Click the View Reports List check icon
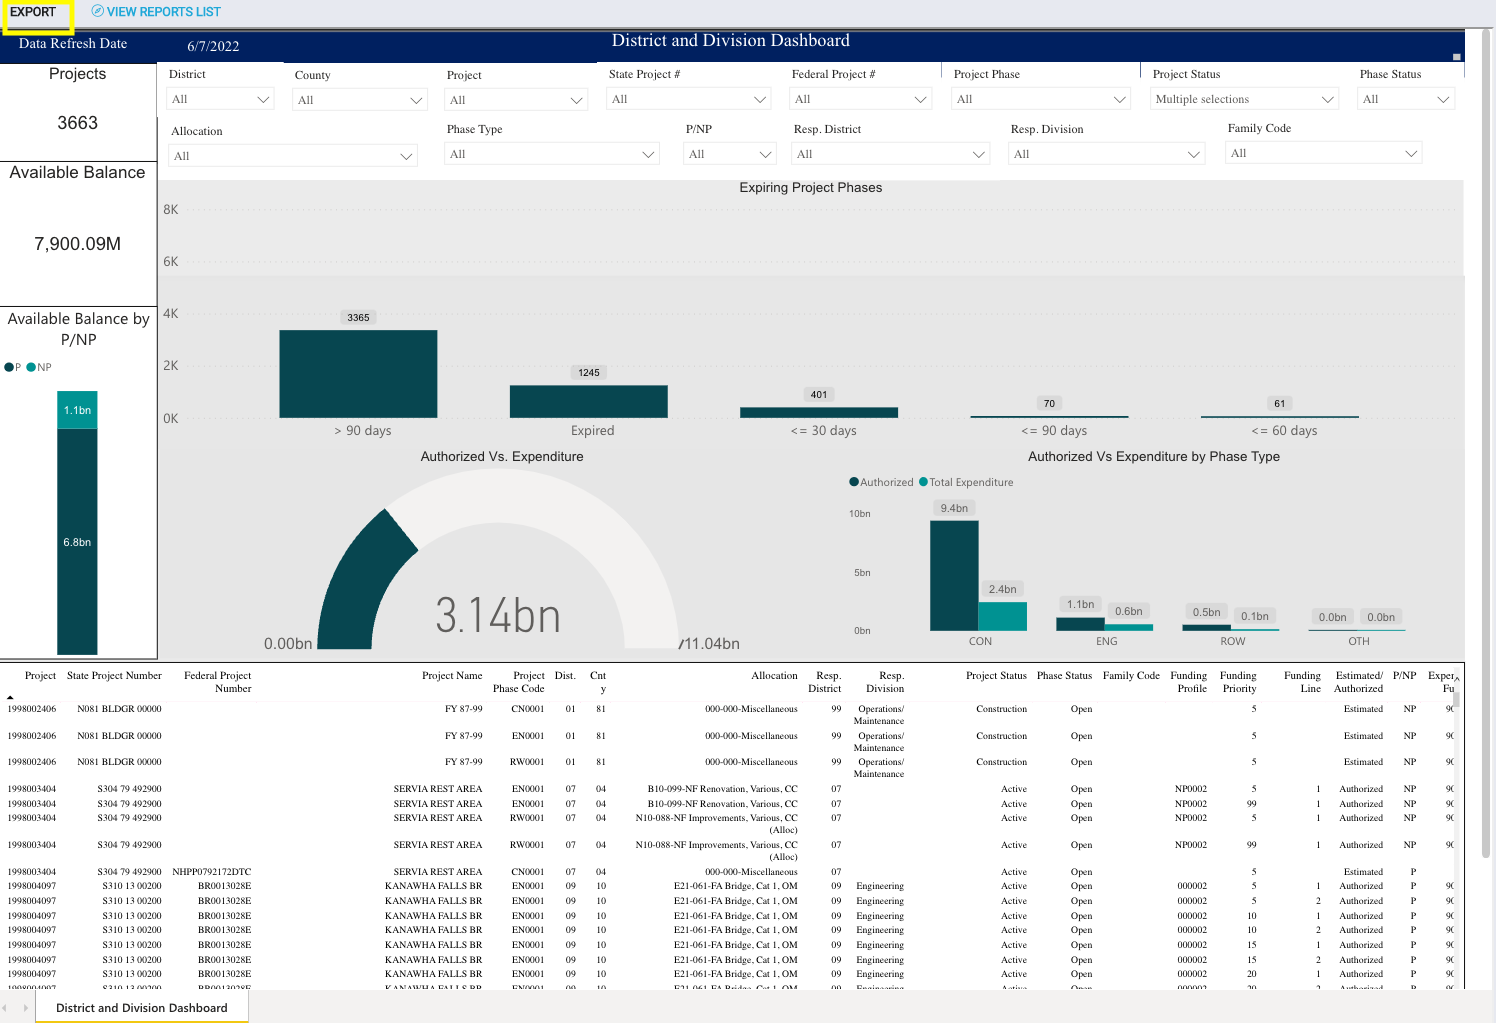The width and height of the screenshot is (1496, 1023). pyautogui.click(x=97, y=11)
